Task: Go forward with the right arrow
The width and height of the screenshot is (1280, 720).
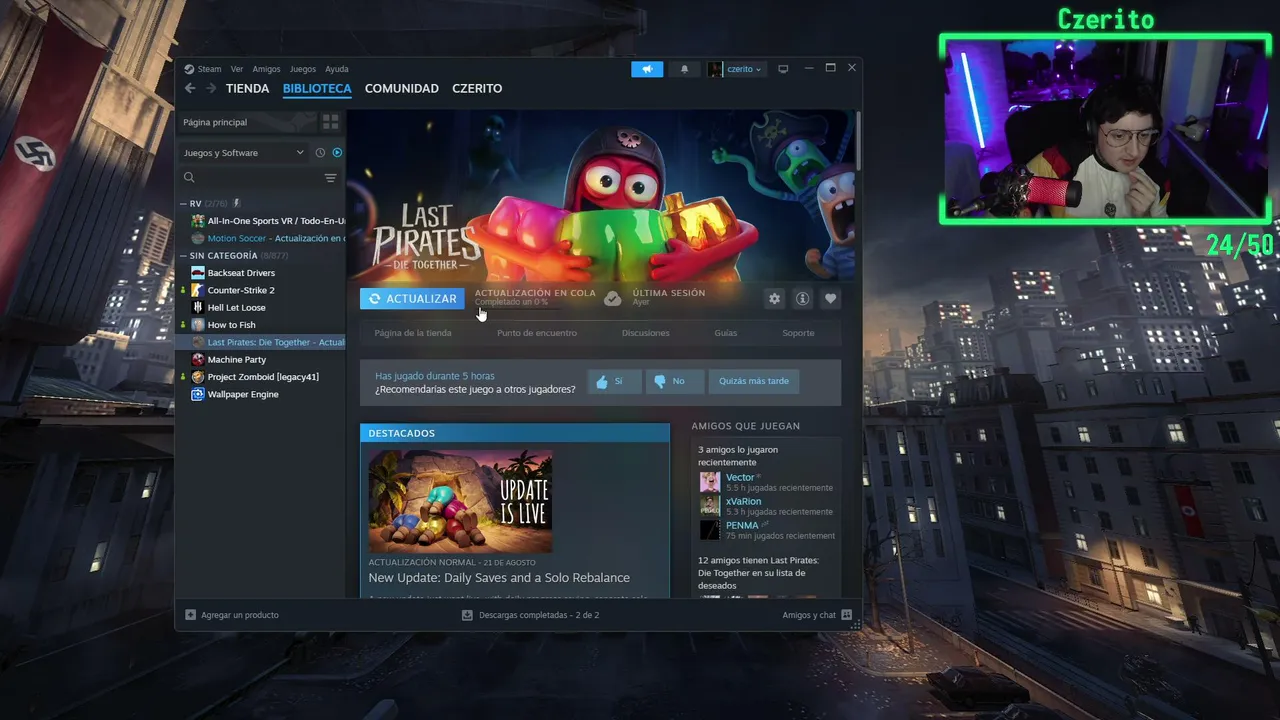Action: tap(211, 89)
